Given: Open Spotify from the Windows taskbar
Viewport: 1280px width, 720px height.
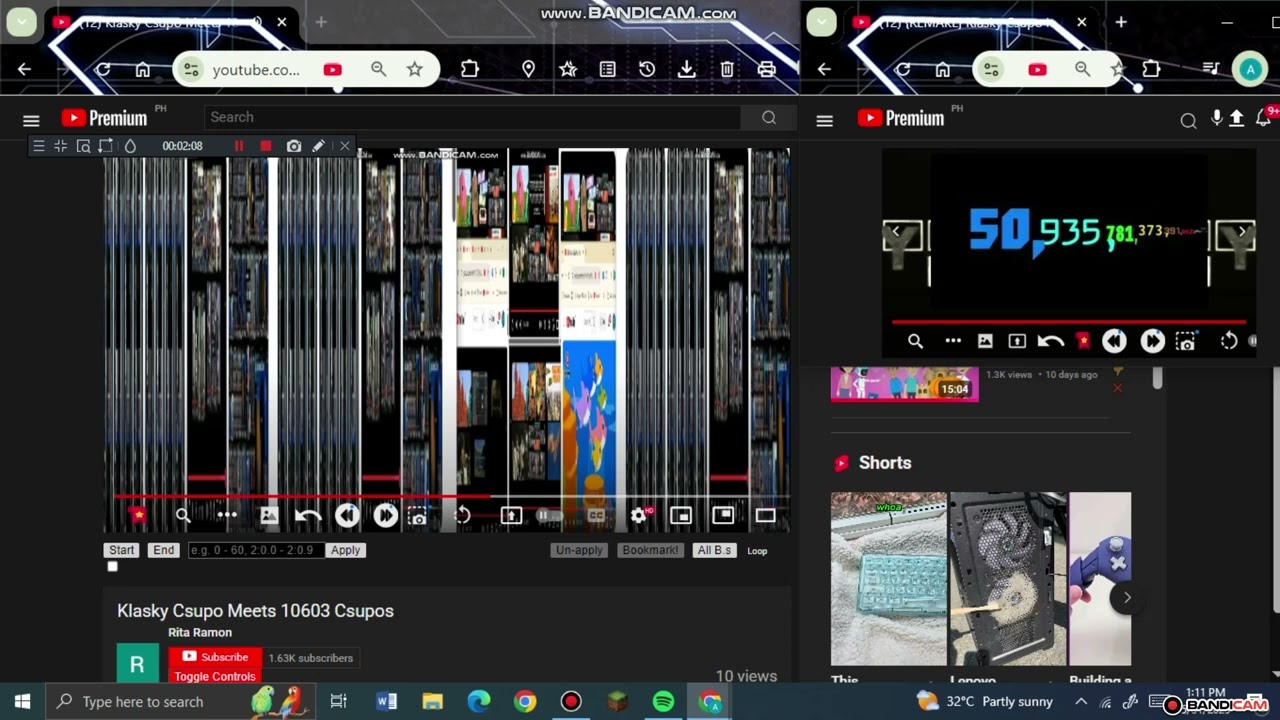Looking at the screenshot, I should pyautogui.click(x=663, y=702).
